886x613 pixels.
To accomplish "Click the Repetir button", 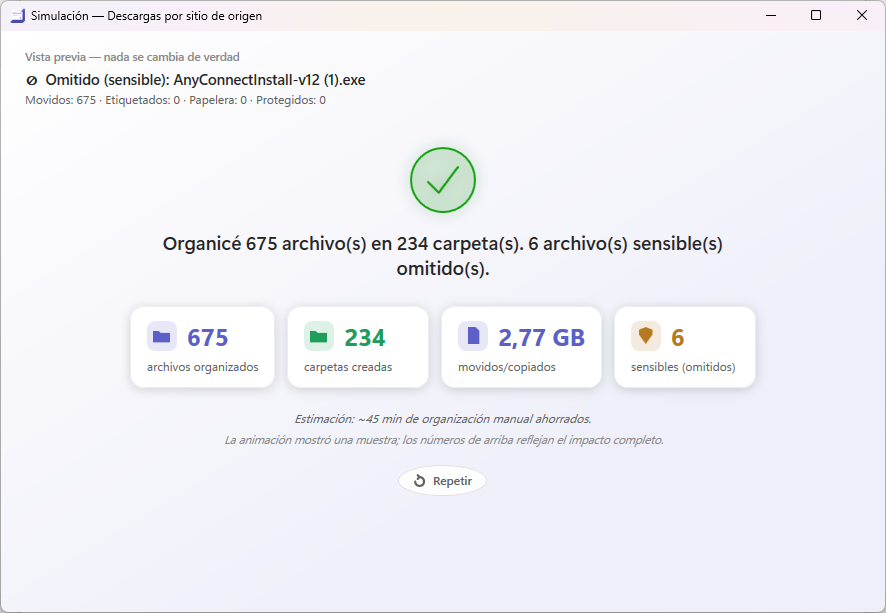I will (442, 481).
